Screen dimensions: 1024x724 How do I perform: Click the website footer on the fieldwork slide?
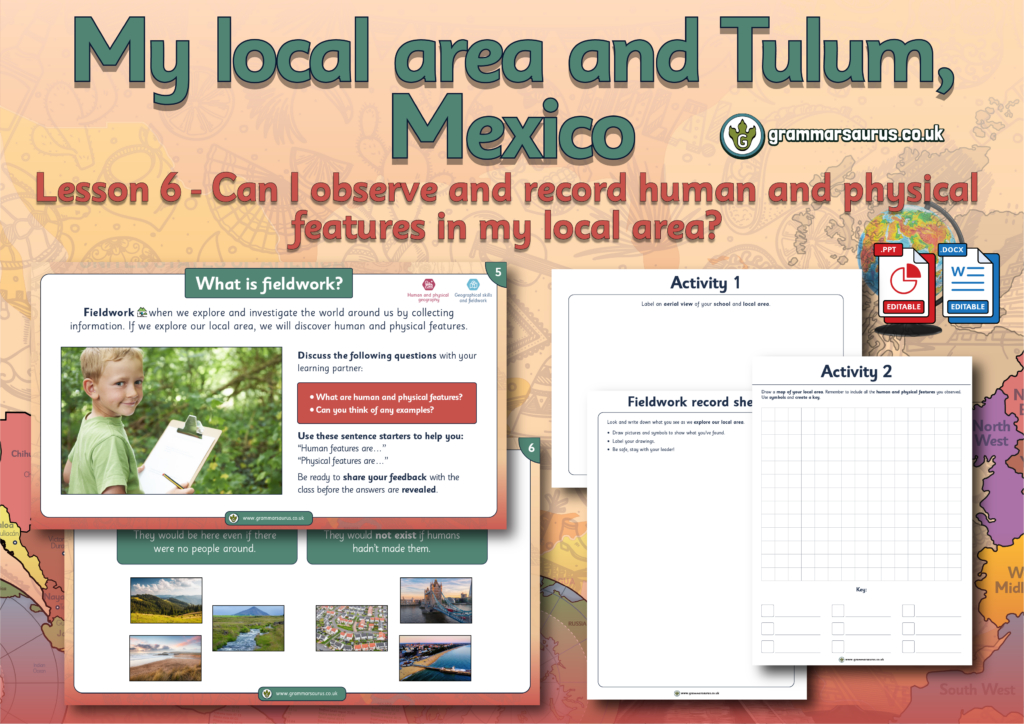(268, 518)
